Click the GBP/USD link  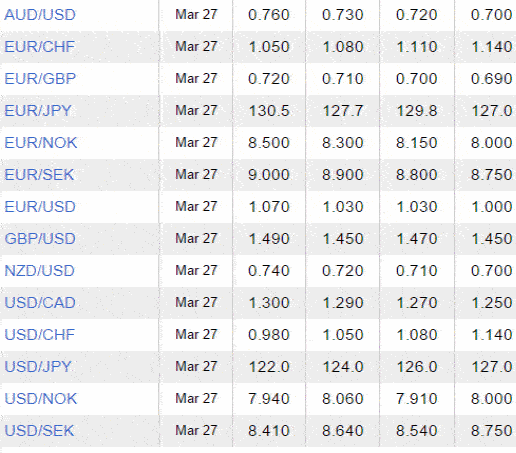[x=40, y=239]
